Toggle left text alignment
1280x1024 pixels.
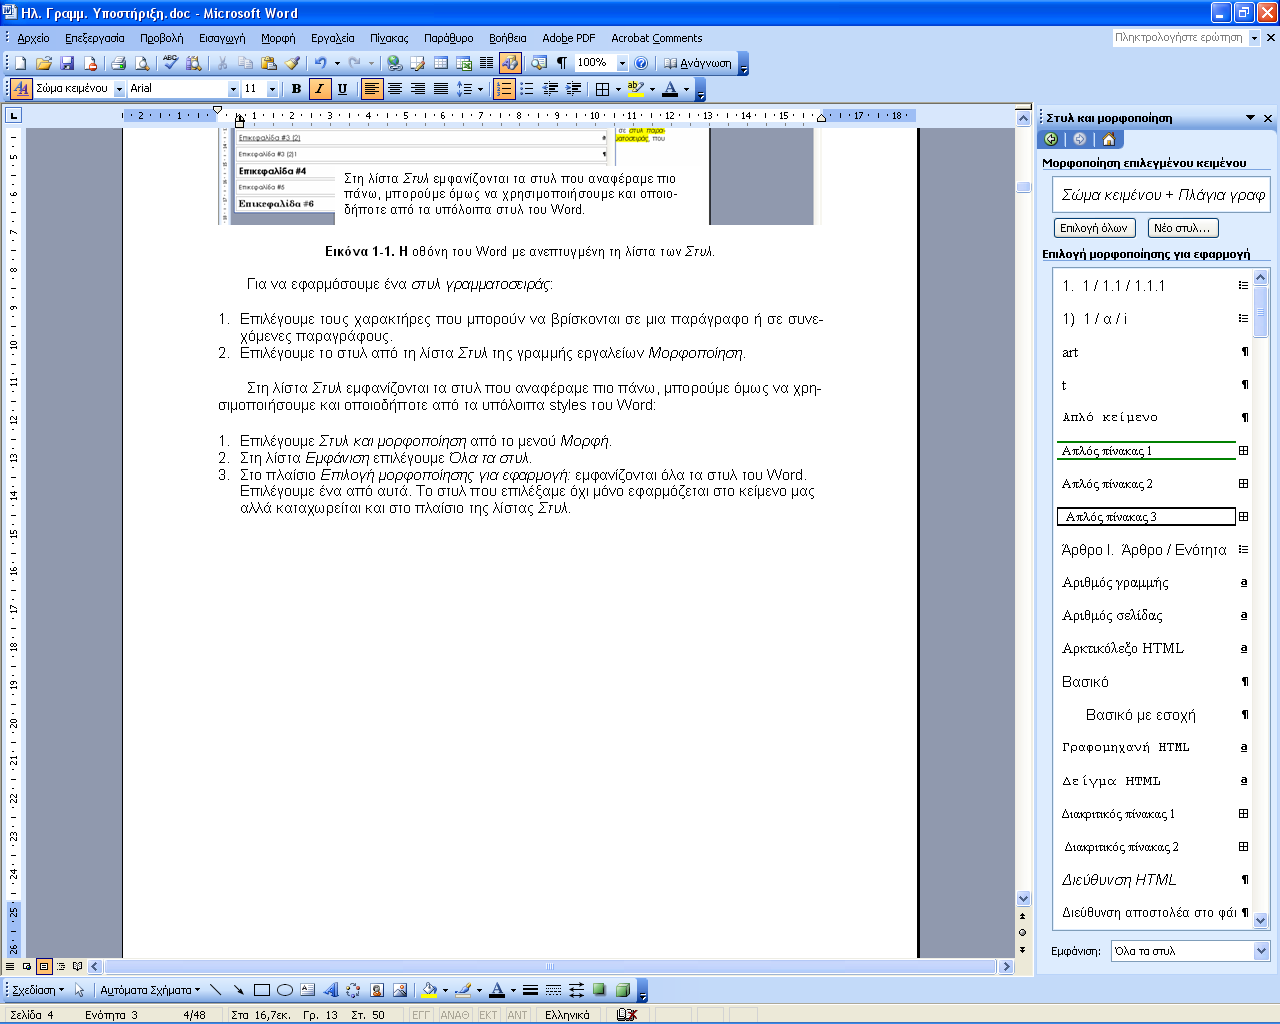tap(372, 89)
